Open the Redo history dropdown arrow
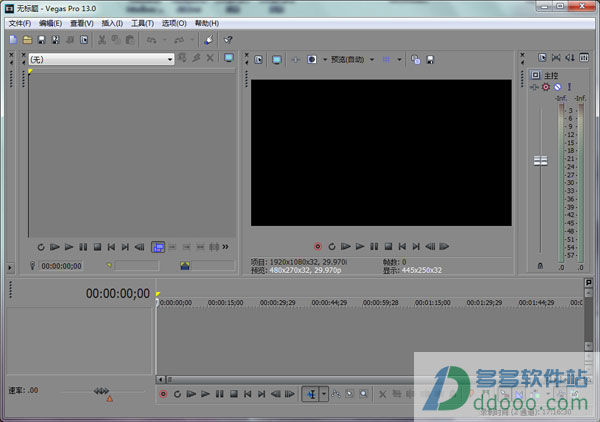This screenshot has height=422, width=600. tap(192, 40)
